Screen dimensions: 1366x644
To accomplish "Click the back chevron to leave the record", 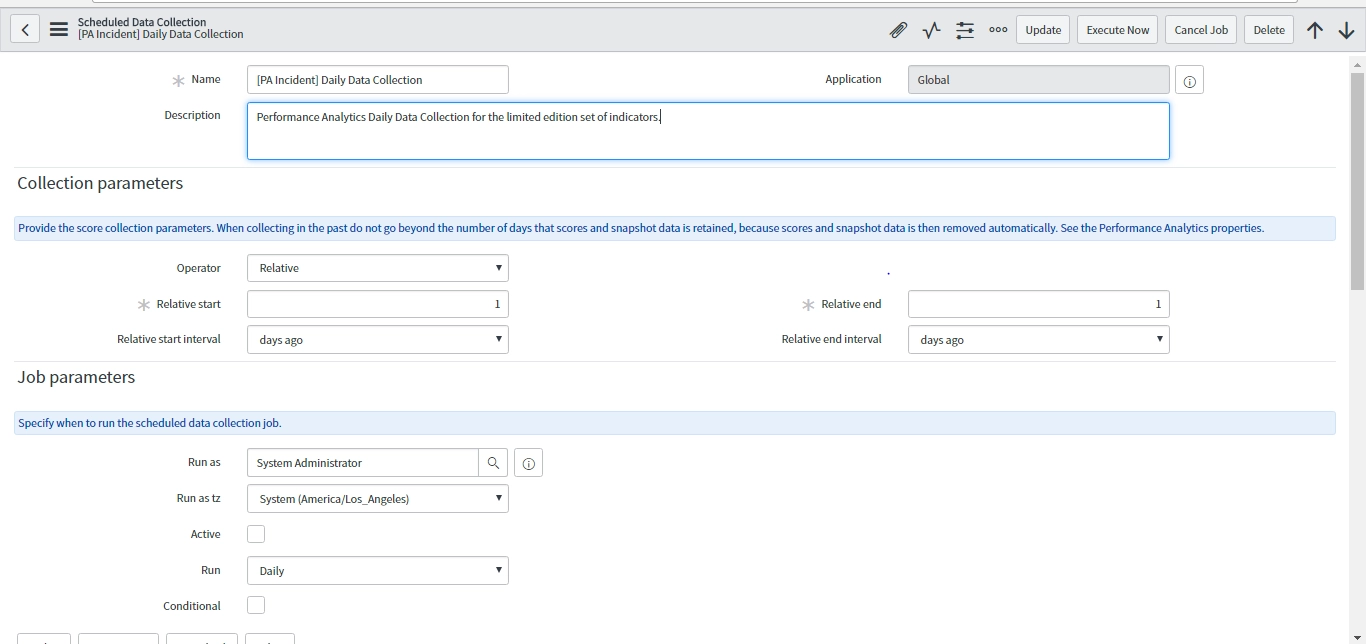I will (x=25, y=28).
